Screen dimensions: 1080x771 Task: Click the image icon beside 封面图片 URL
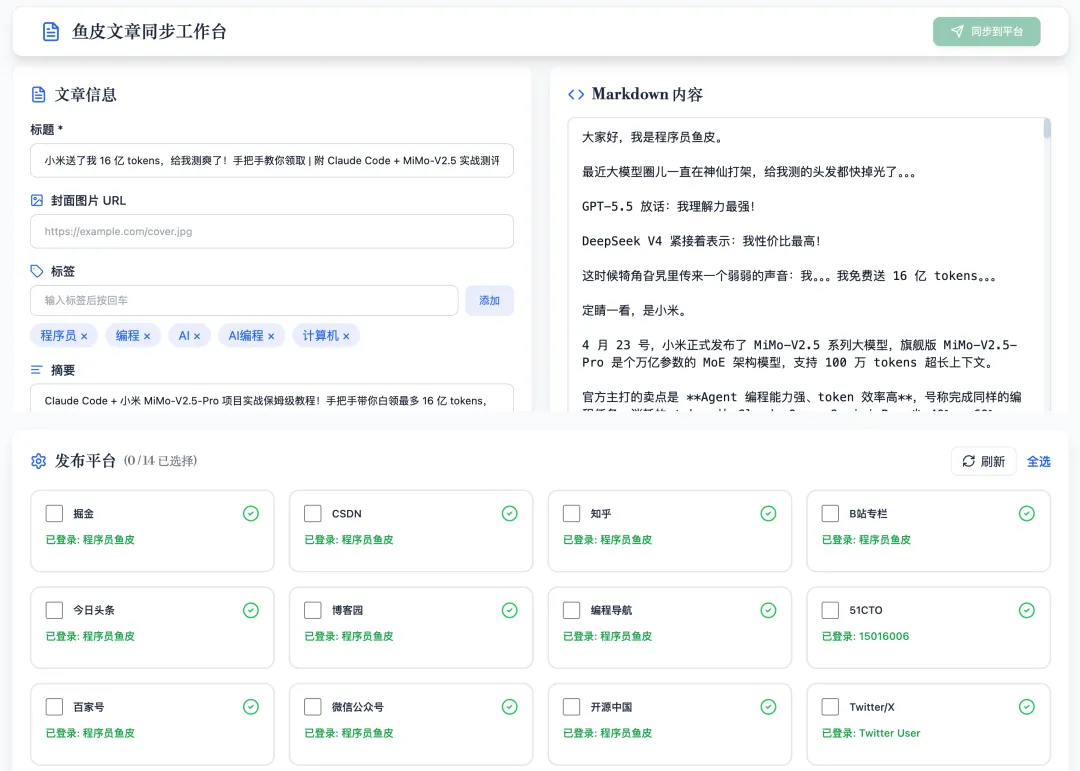(x=37, y=201)
